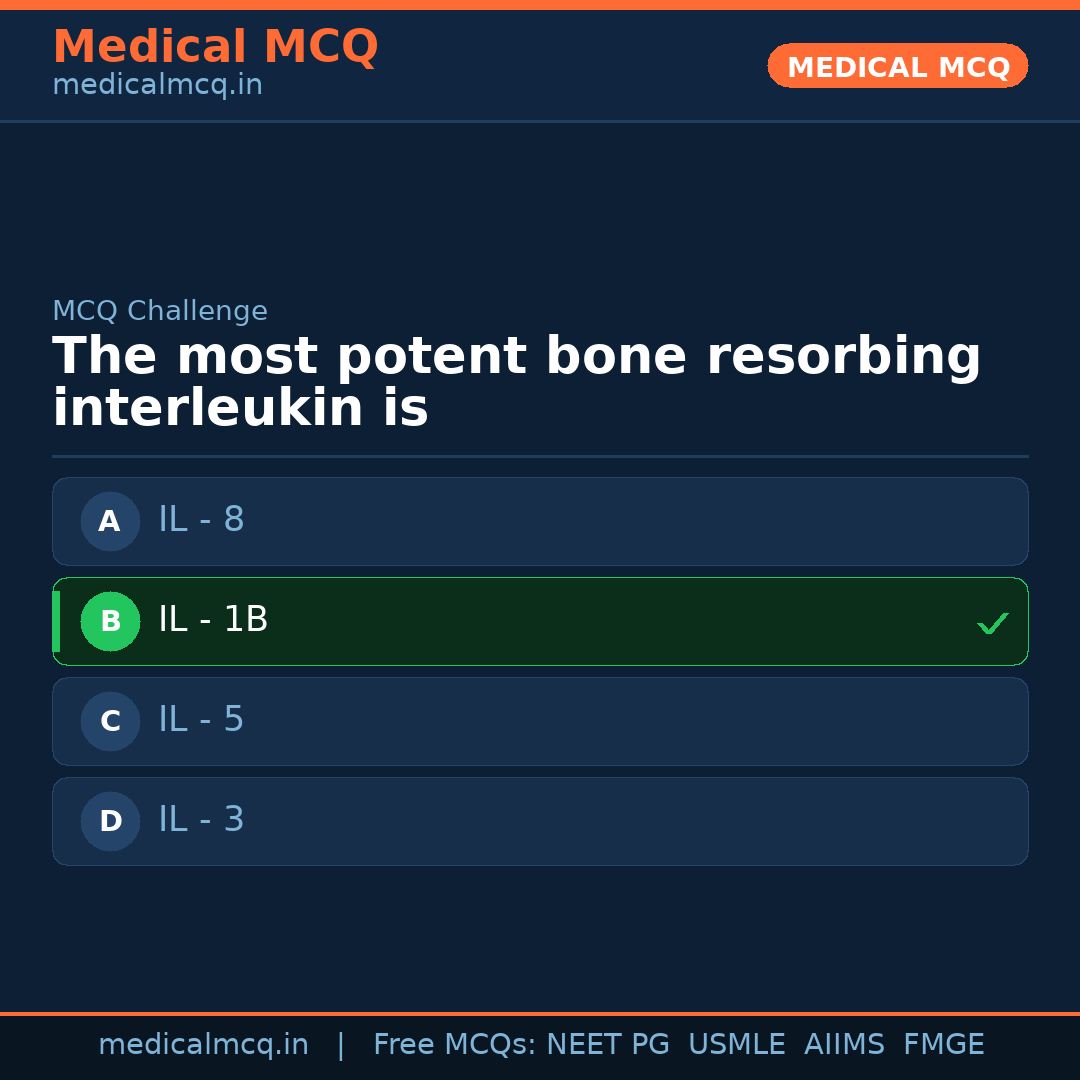Open the medicalmcq.in link in footer
The width and height of the screenshot is (1080, 1080).
click(x=203, y=1045)
